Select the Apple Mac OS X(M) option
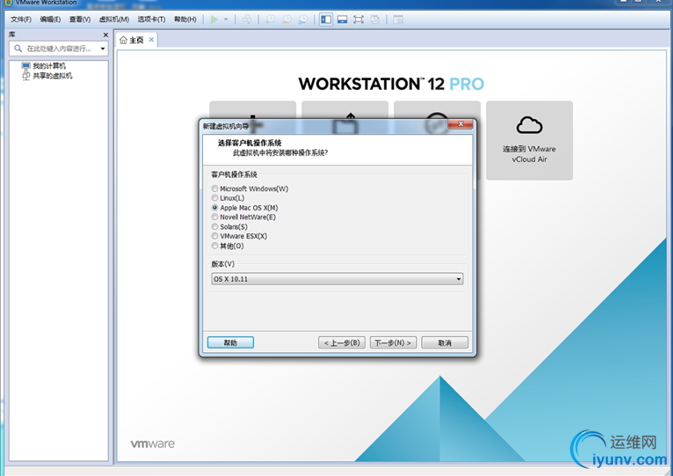 click(215, 207)
